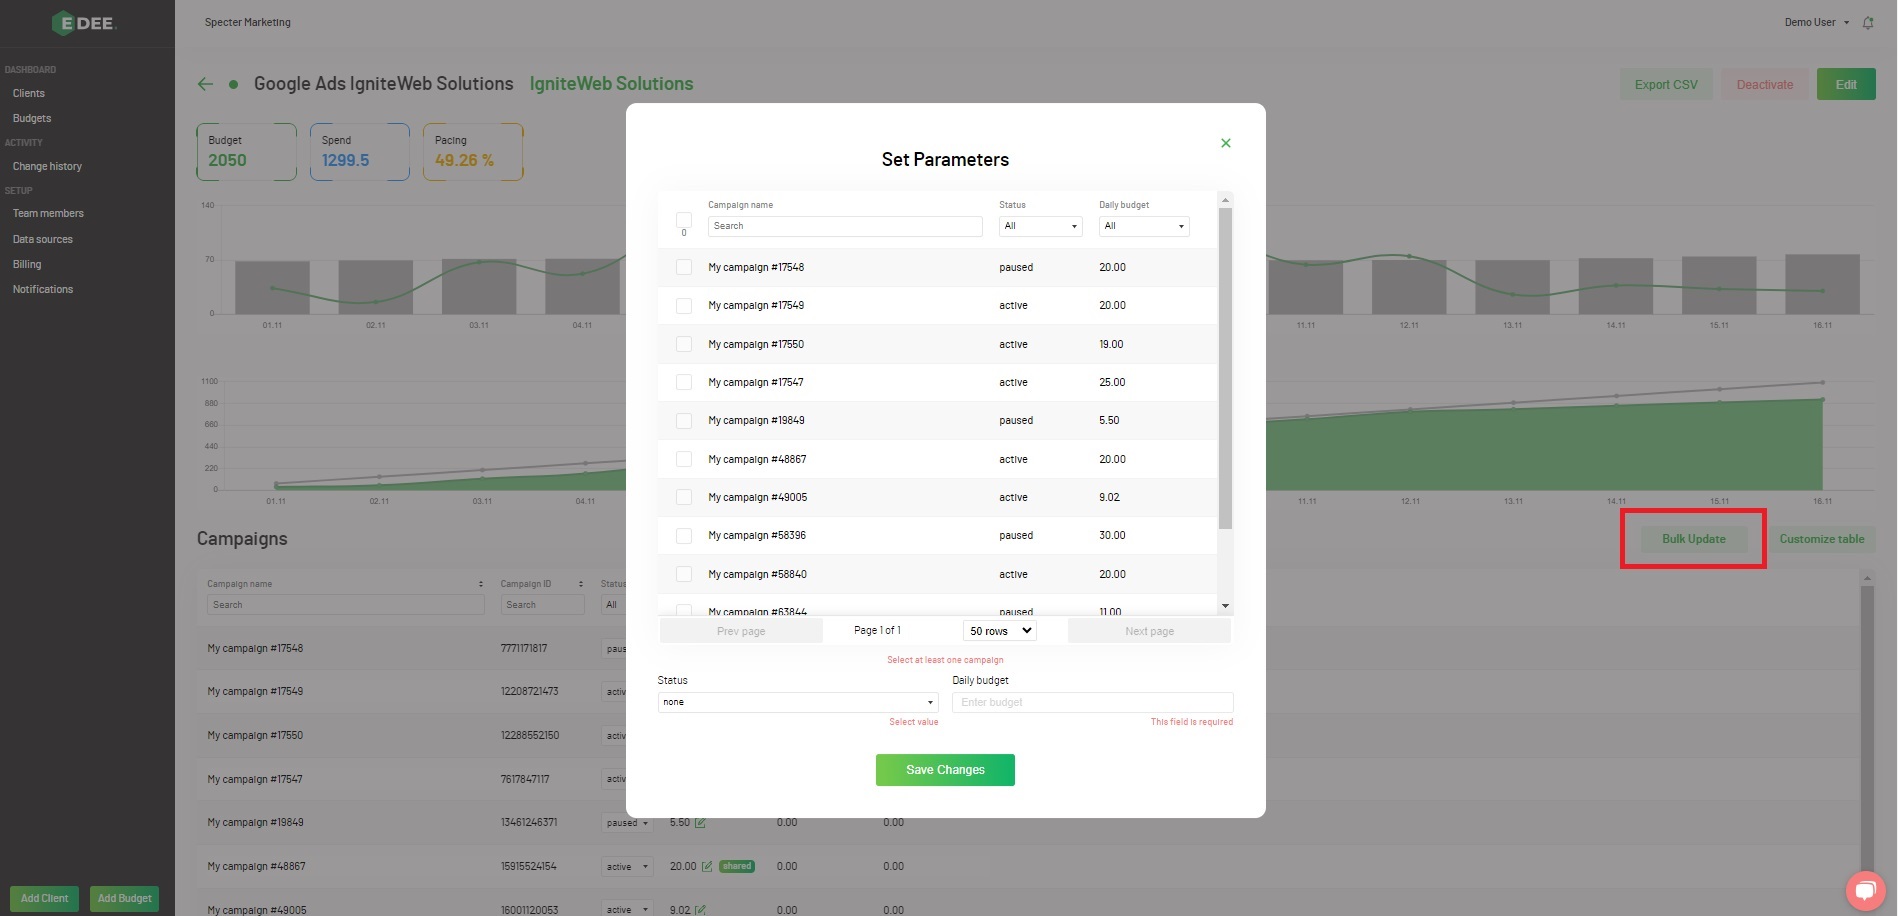Open Billing in the sidebar

(x=27, y=264)
